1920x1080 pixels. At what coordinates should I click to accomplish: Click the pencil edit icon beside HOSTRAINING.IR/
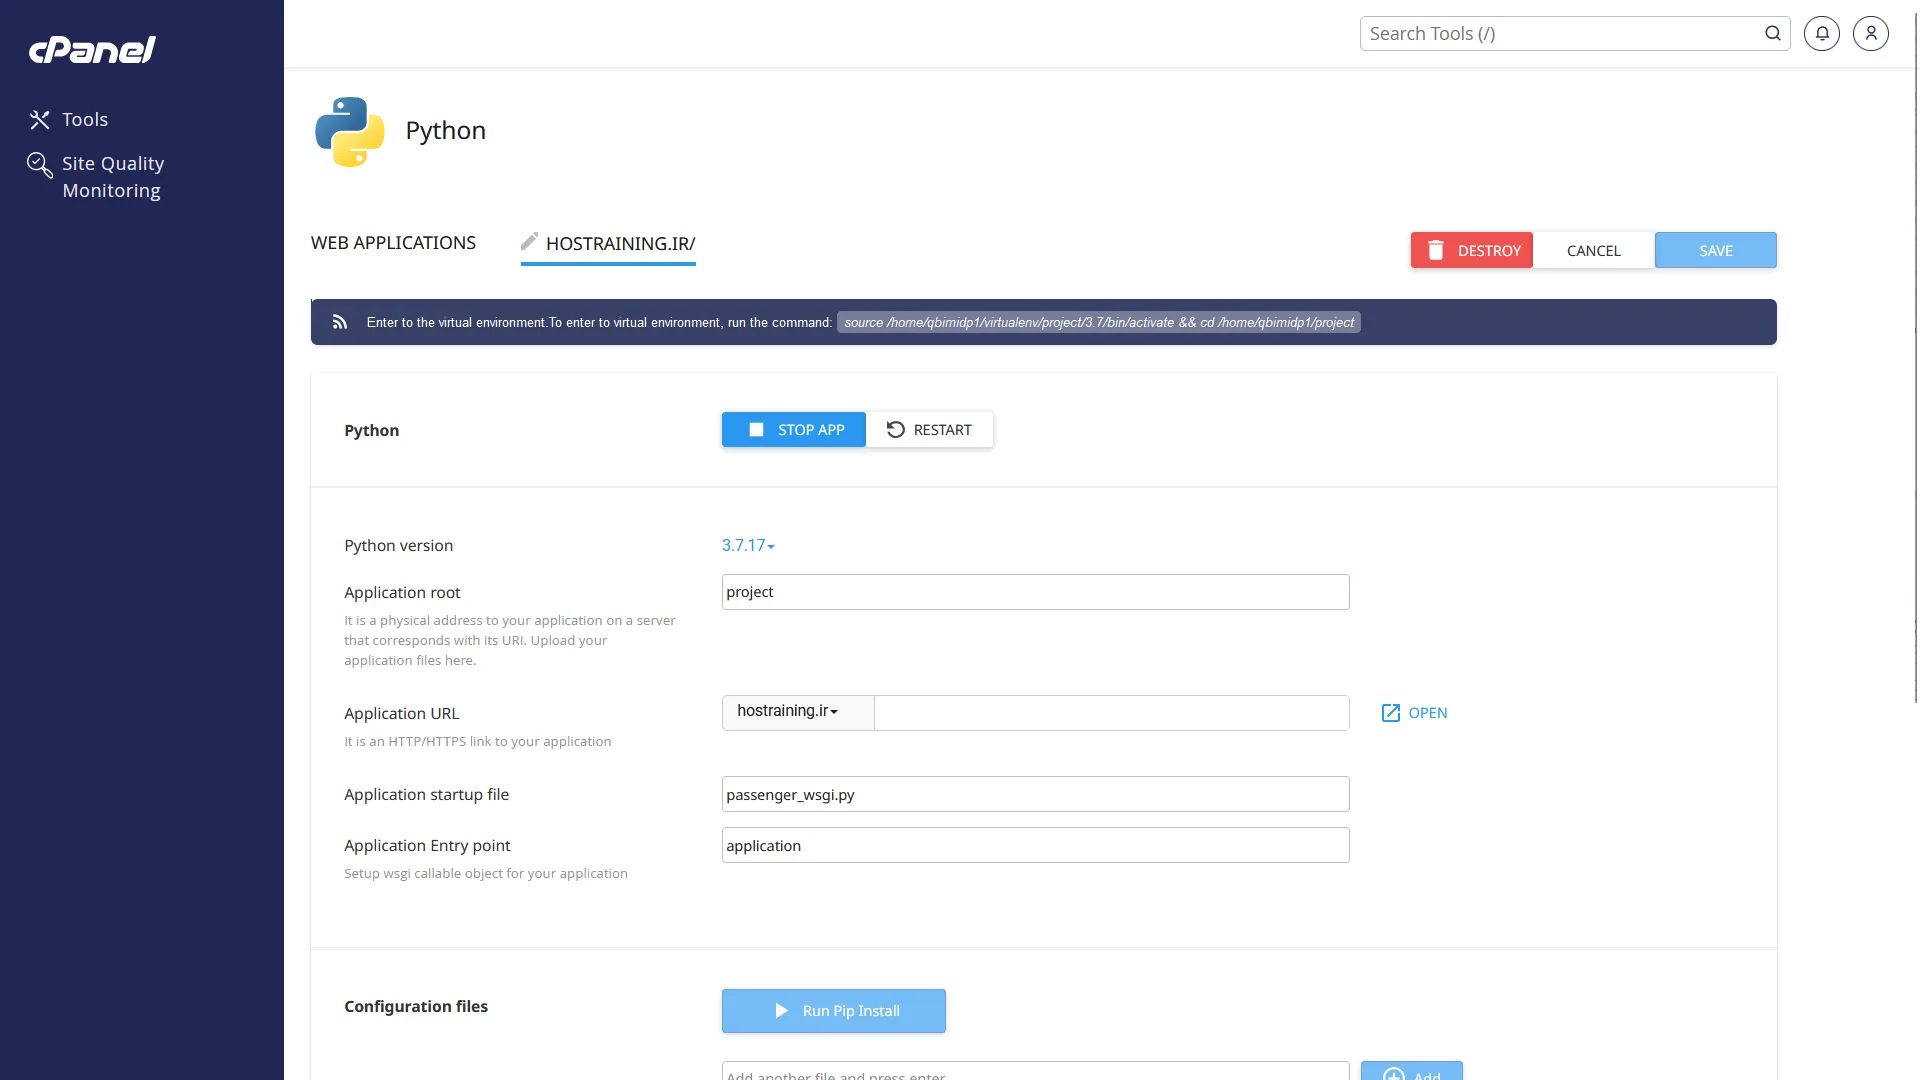click(529, 241)
